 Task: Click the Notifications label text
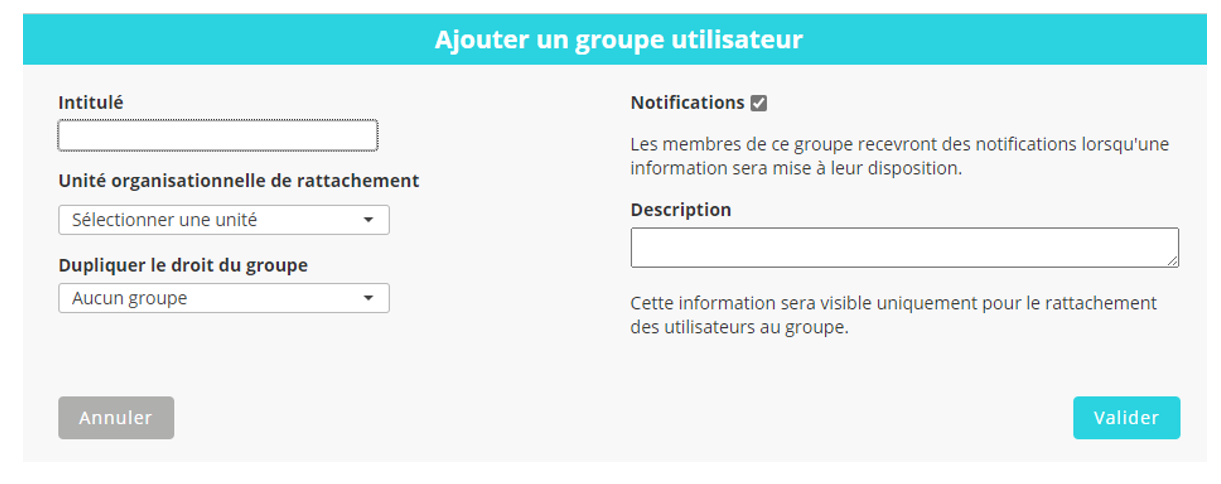coord(687,103)
